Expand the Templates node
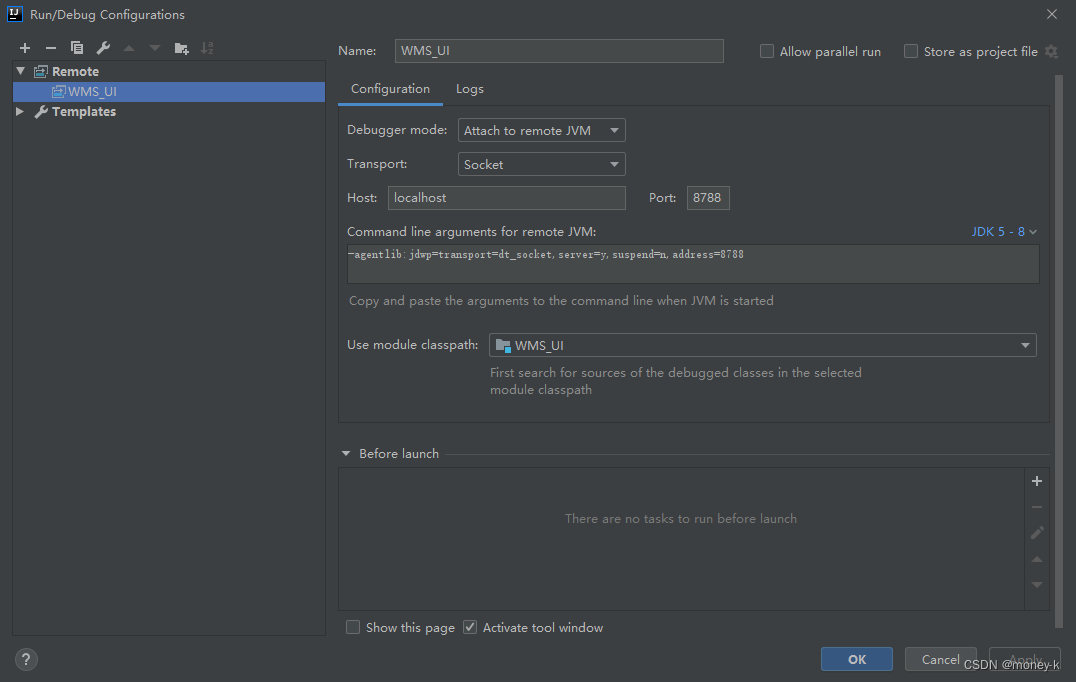Image resolution: width=1076 pixels, height=682 pixels. [20, 111]
